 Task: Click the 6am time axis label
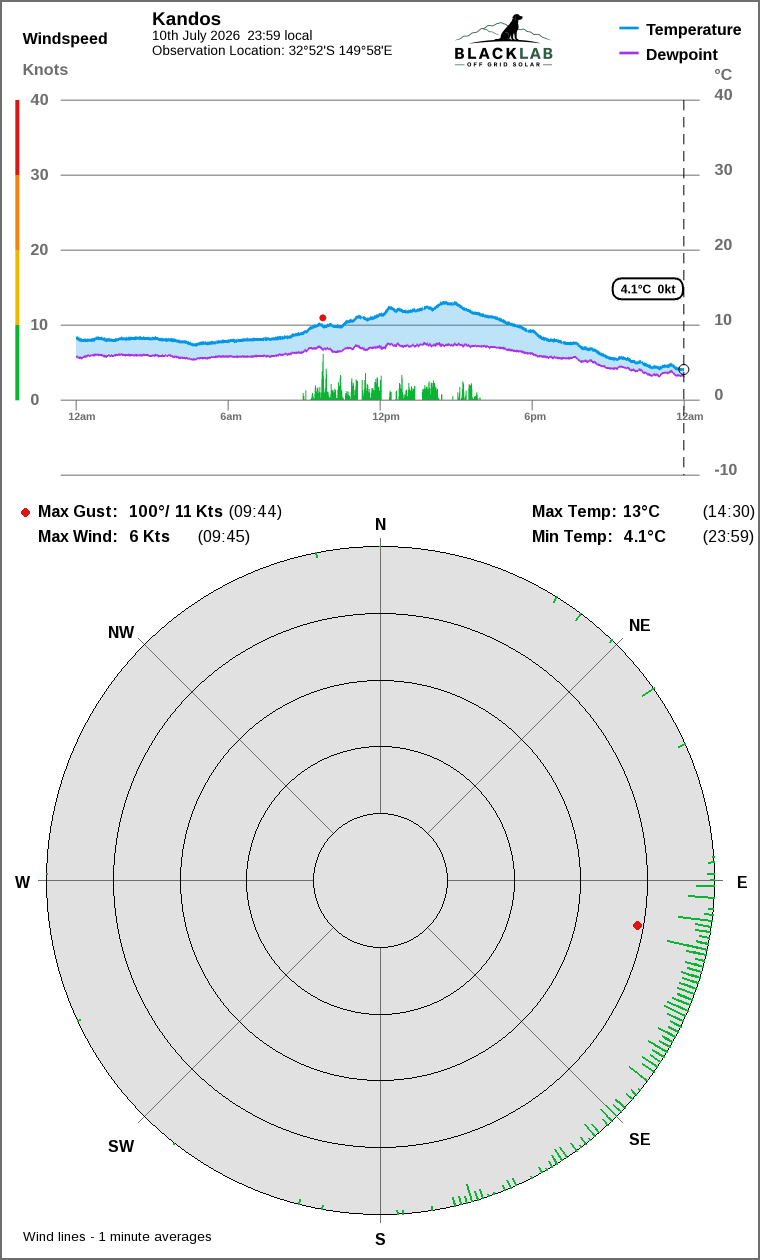click(231, 416)
